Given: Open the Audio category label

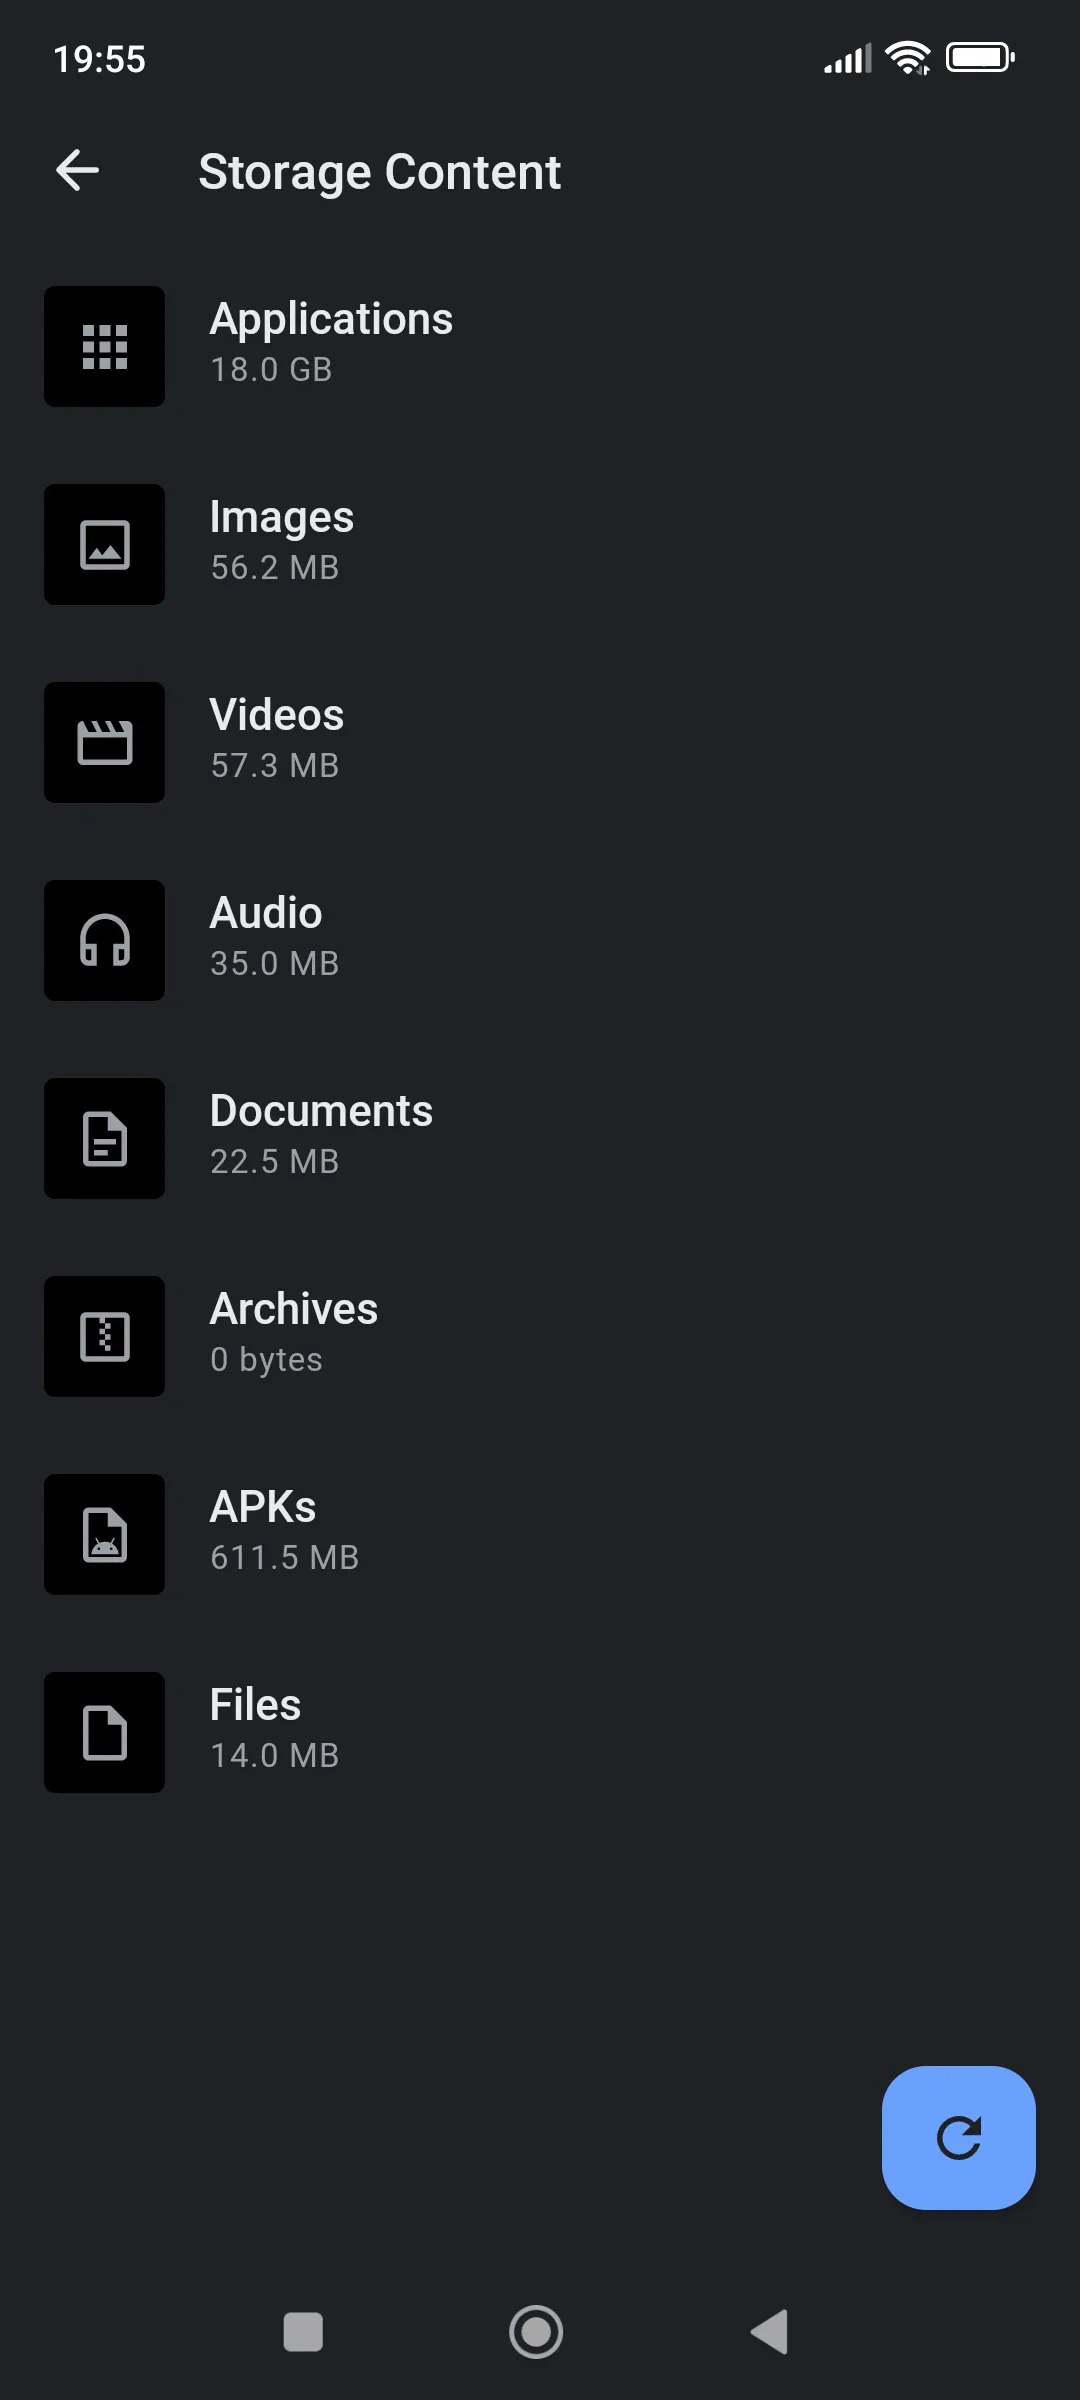Looking at the screenshot, I should click(x=266, y=913).
